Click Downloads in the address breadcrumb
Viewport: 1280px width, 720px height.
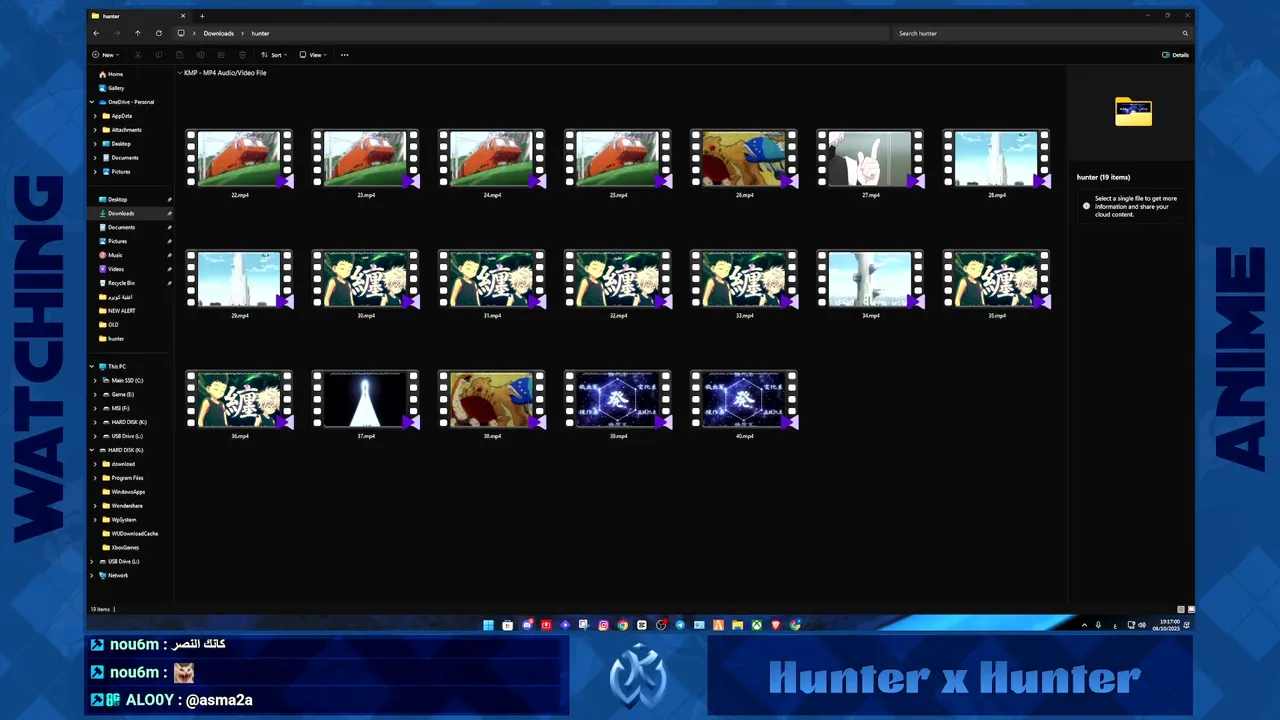218,33
